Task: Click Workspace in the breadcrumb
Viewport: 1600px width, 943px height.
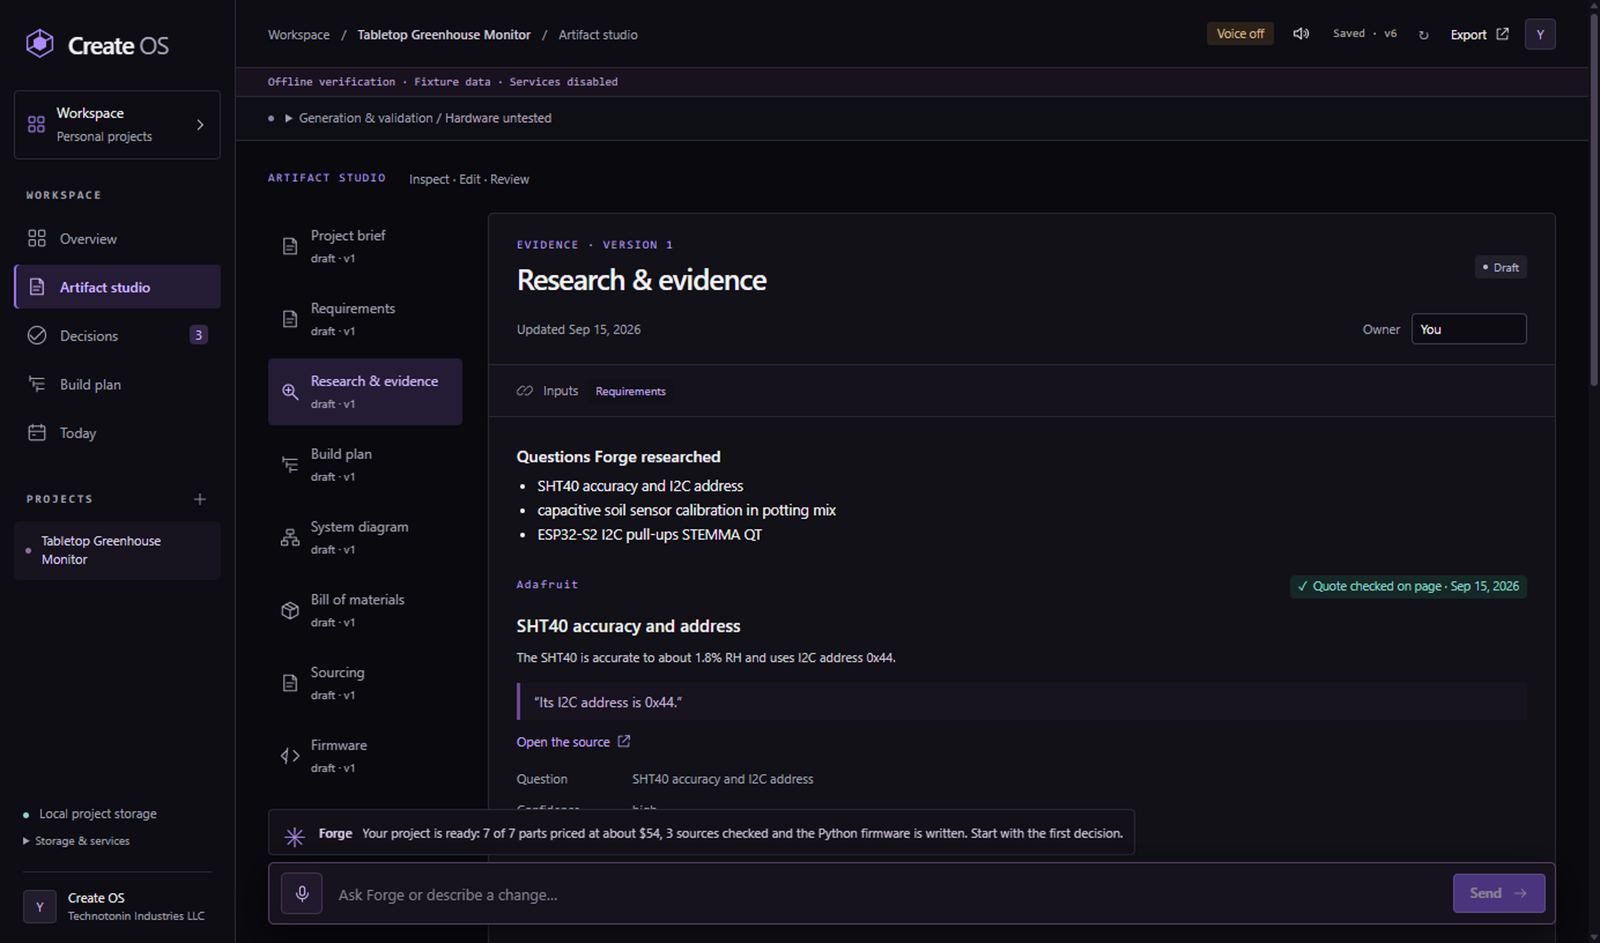Action: coord(298,34)
